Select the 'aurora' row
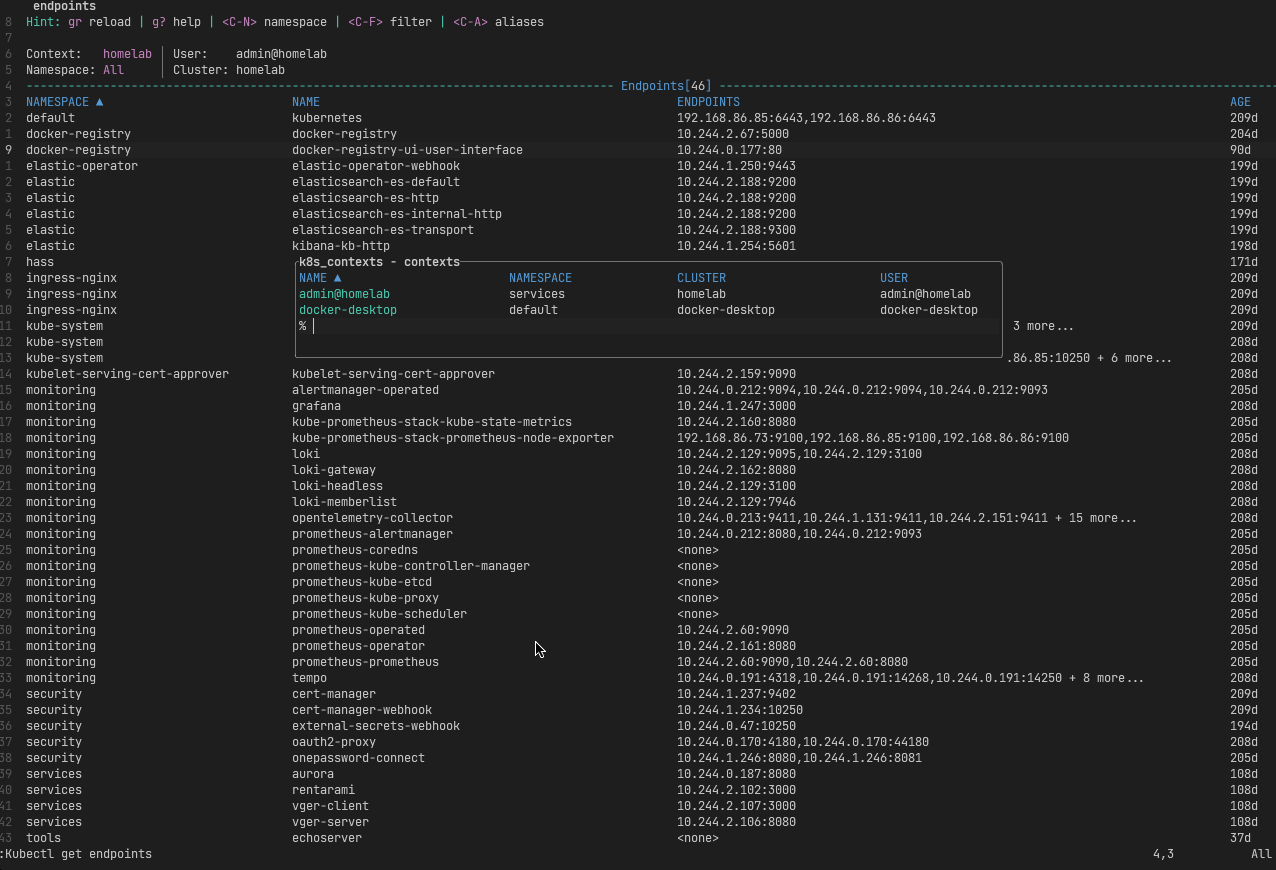This screenshot has height=870, width=1276. 638,774
